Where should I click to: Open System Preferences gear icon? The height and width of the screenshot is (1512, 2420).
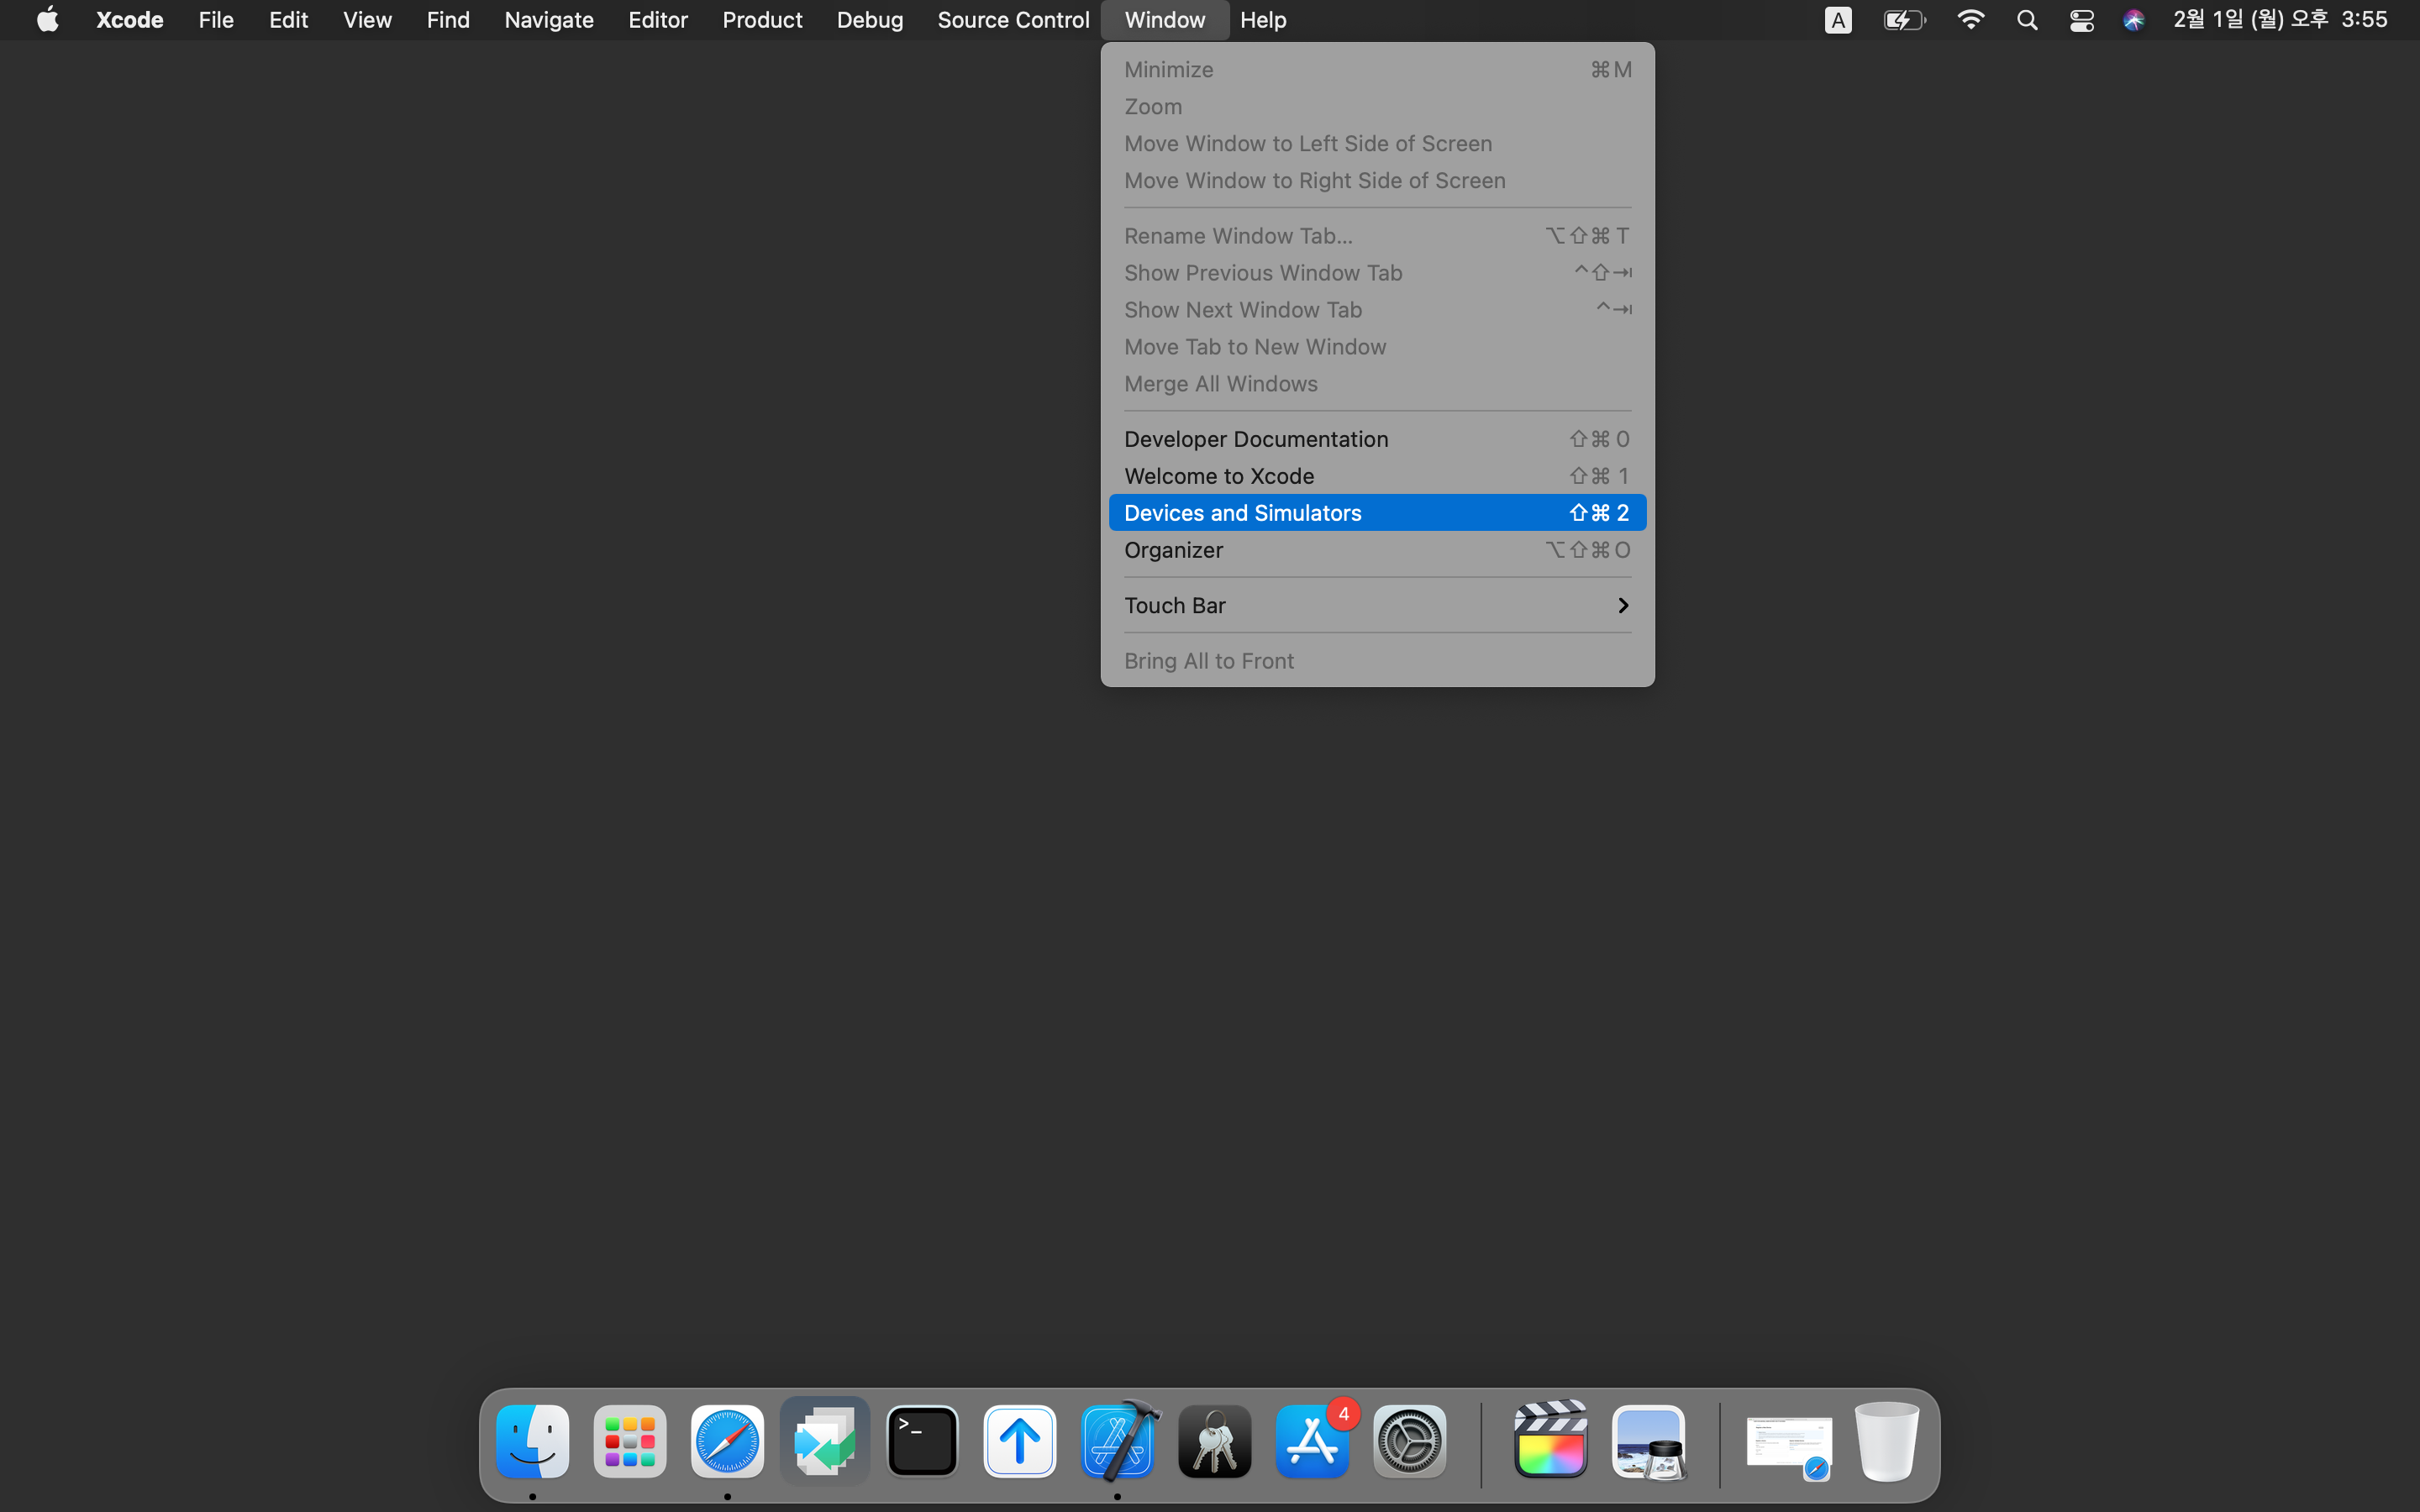(x=1409, y=1441)
